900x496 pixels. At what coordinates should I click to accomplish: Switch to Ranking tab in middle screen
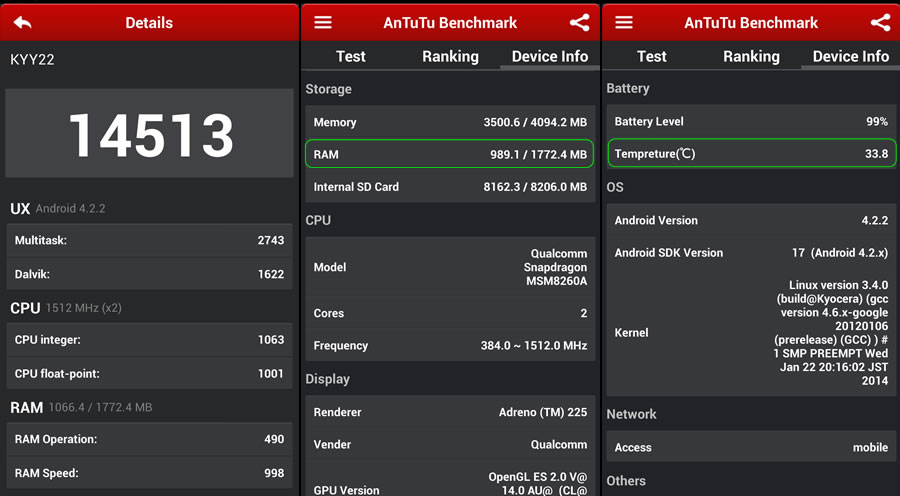click(450, 56)
